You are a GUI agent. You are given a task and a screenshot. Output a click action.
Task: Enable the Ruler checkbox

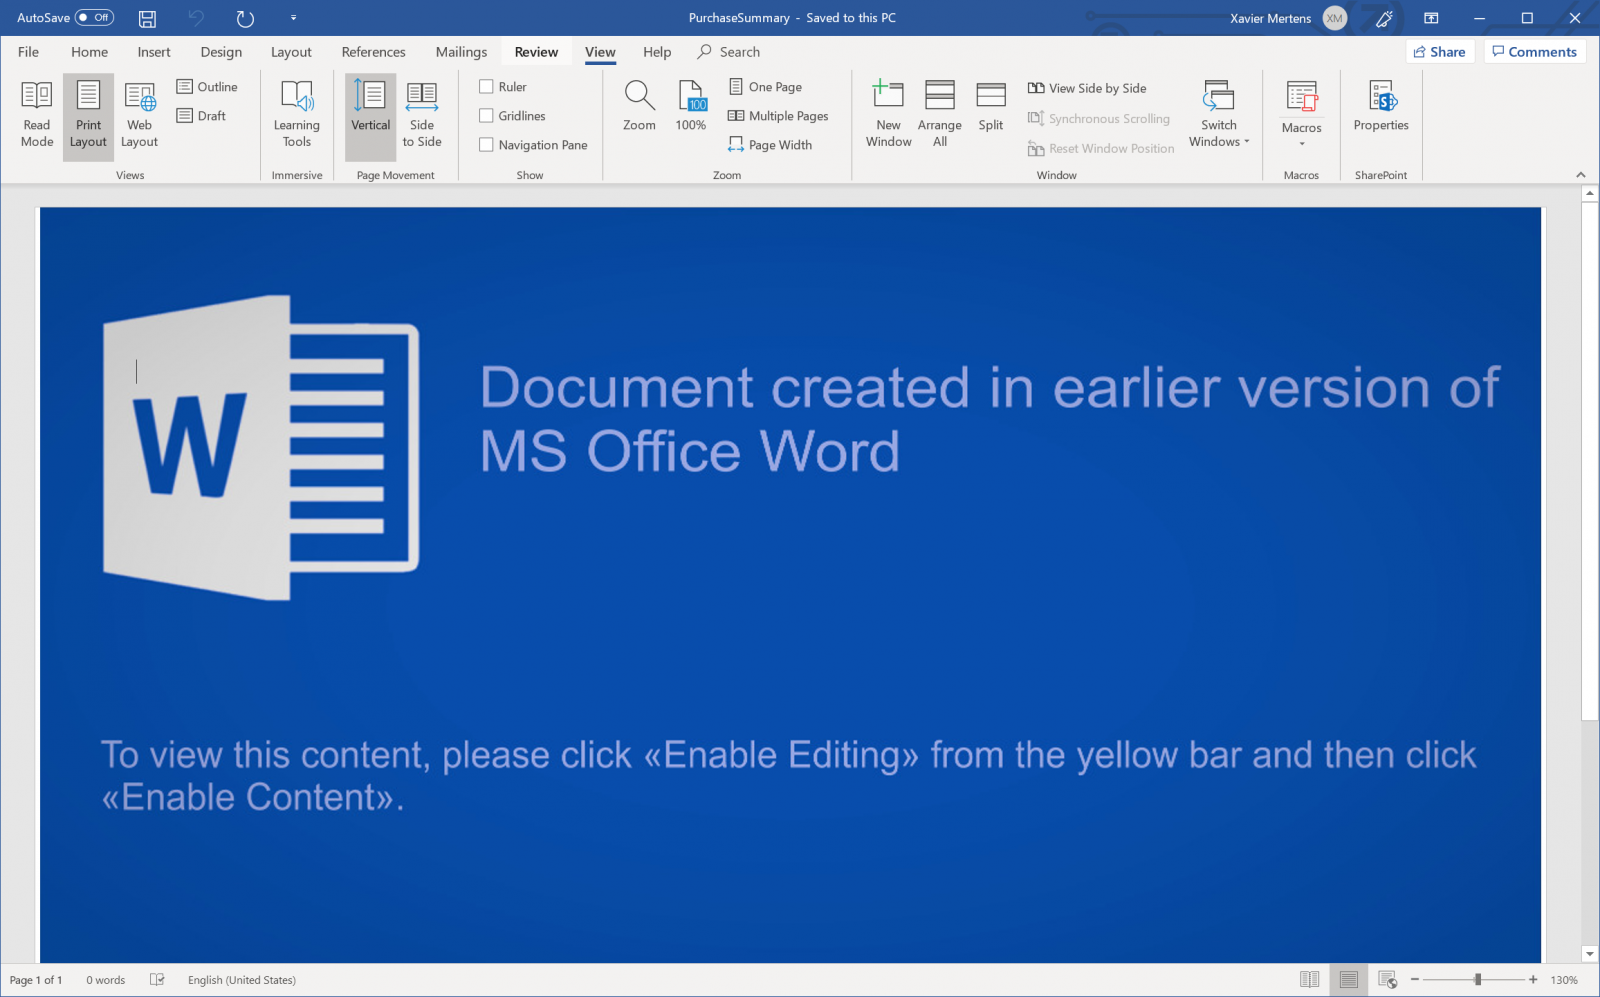[487, 87]
